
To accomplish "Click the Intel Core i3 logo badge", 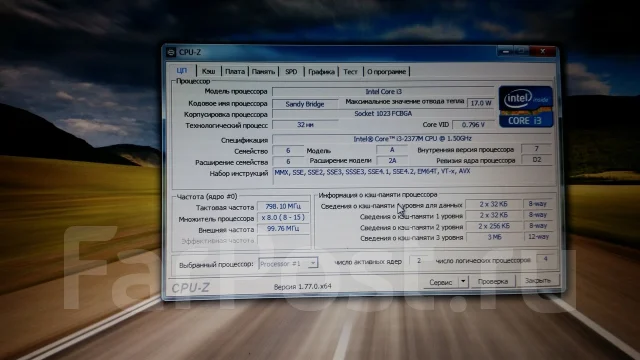I will 526,107.
